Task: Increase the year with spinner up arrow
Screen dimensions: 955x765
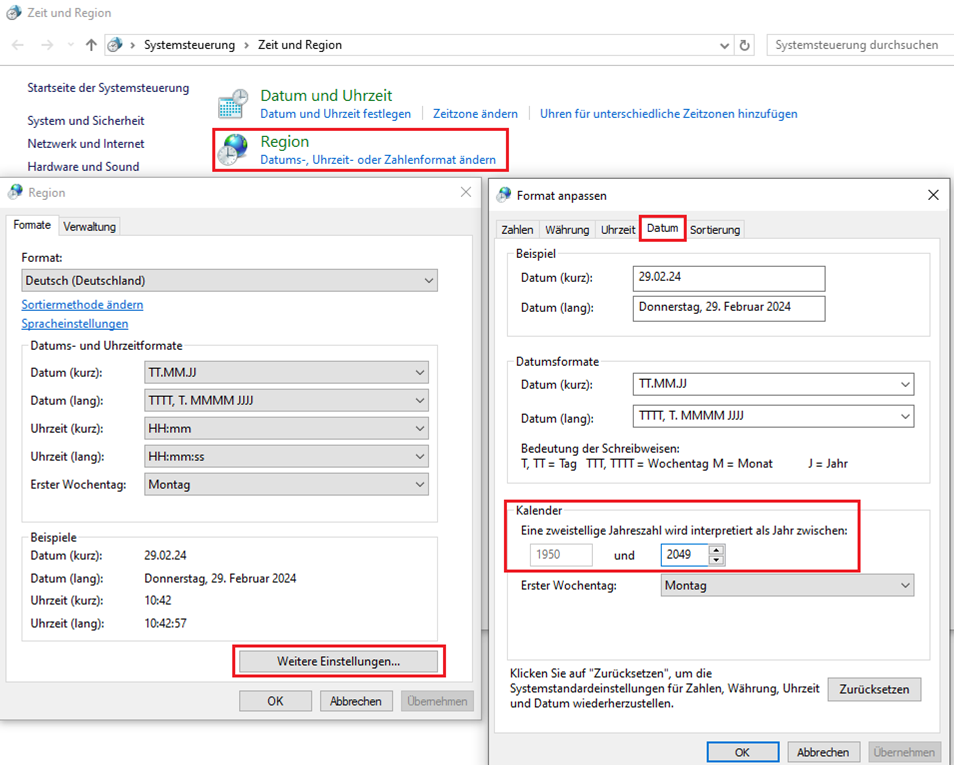Action: point(716,549)
